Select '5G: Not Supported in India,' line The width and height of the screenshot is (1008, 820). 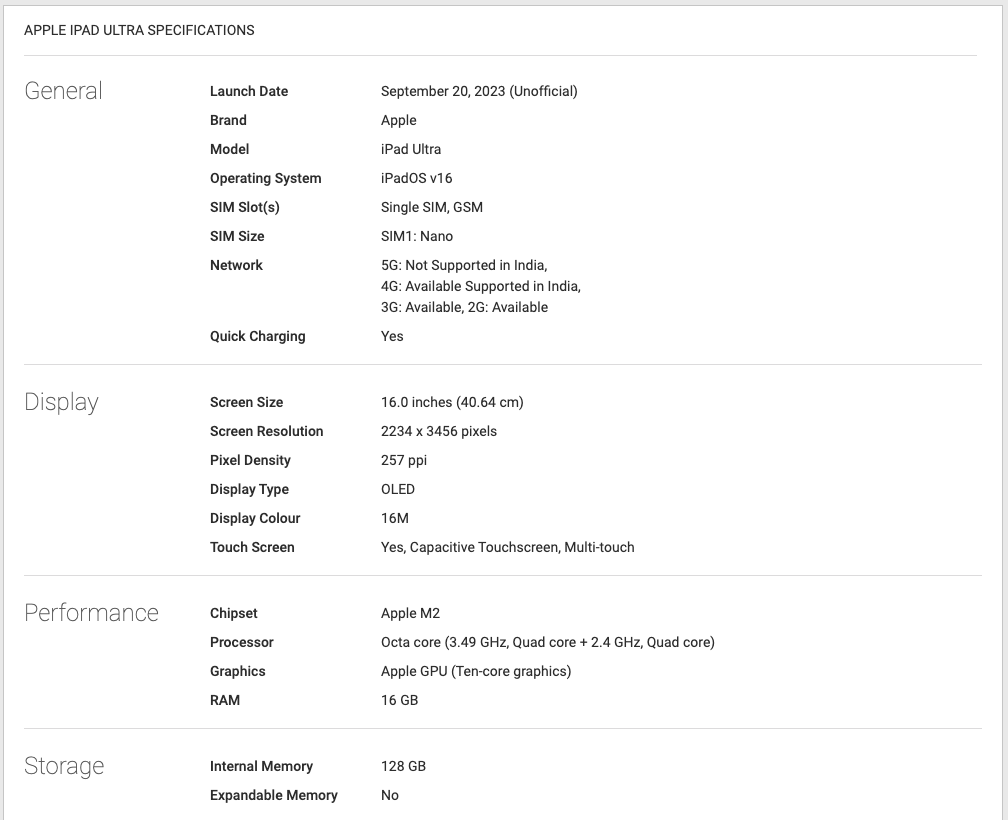(464, 265)
